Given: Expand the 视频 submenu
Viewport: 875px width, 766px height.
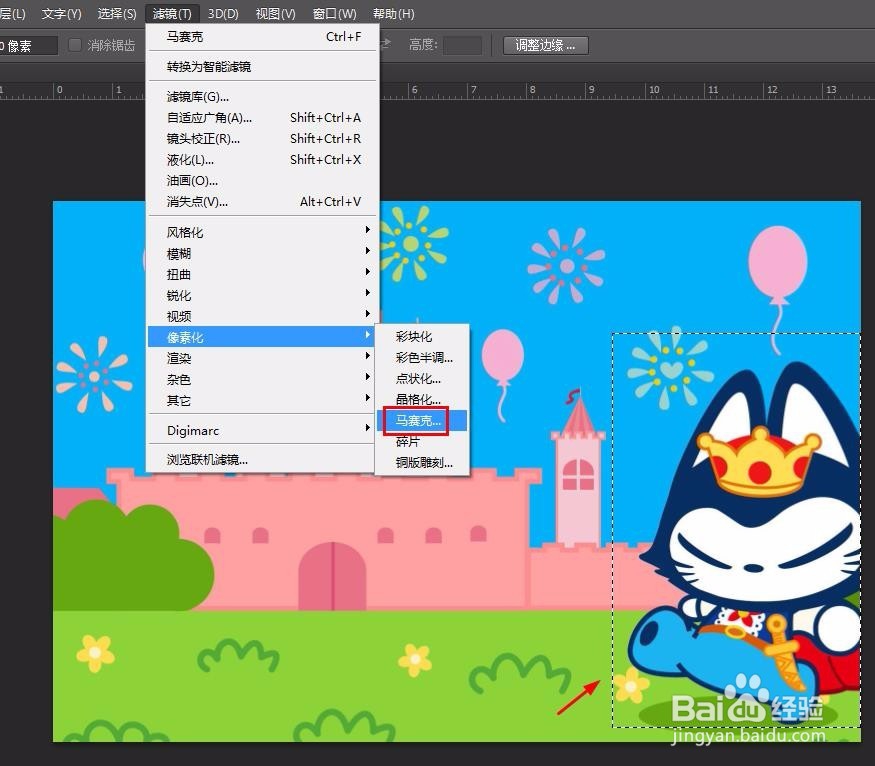Looking at the screenshot, I should click(263, 316).
